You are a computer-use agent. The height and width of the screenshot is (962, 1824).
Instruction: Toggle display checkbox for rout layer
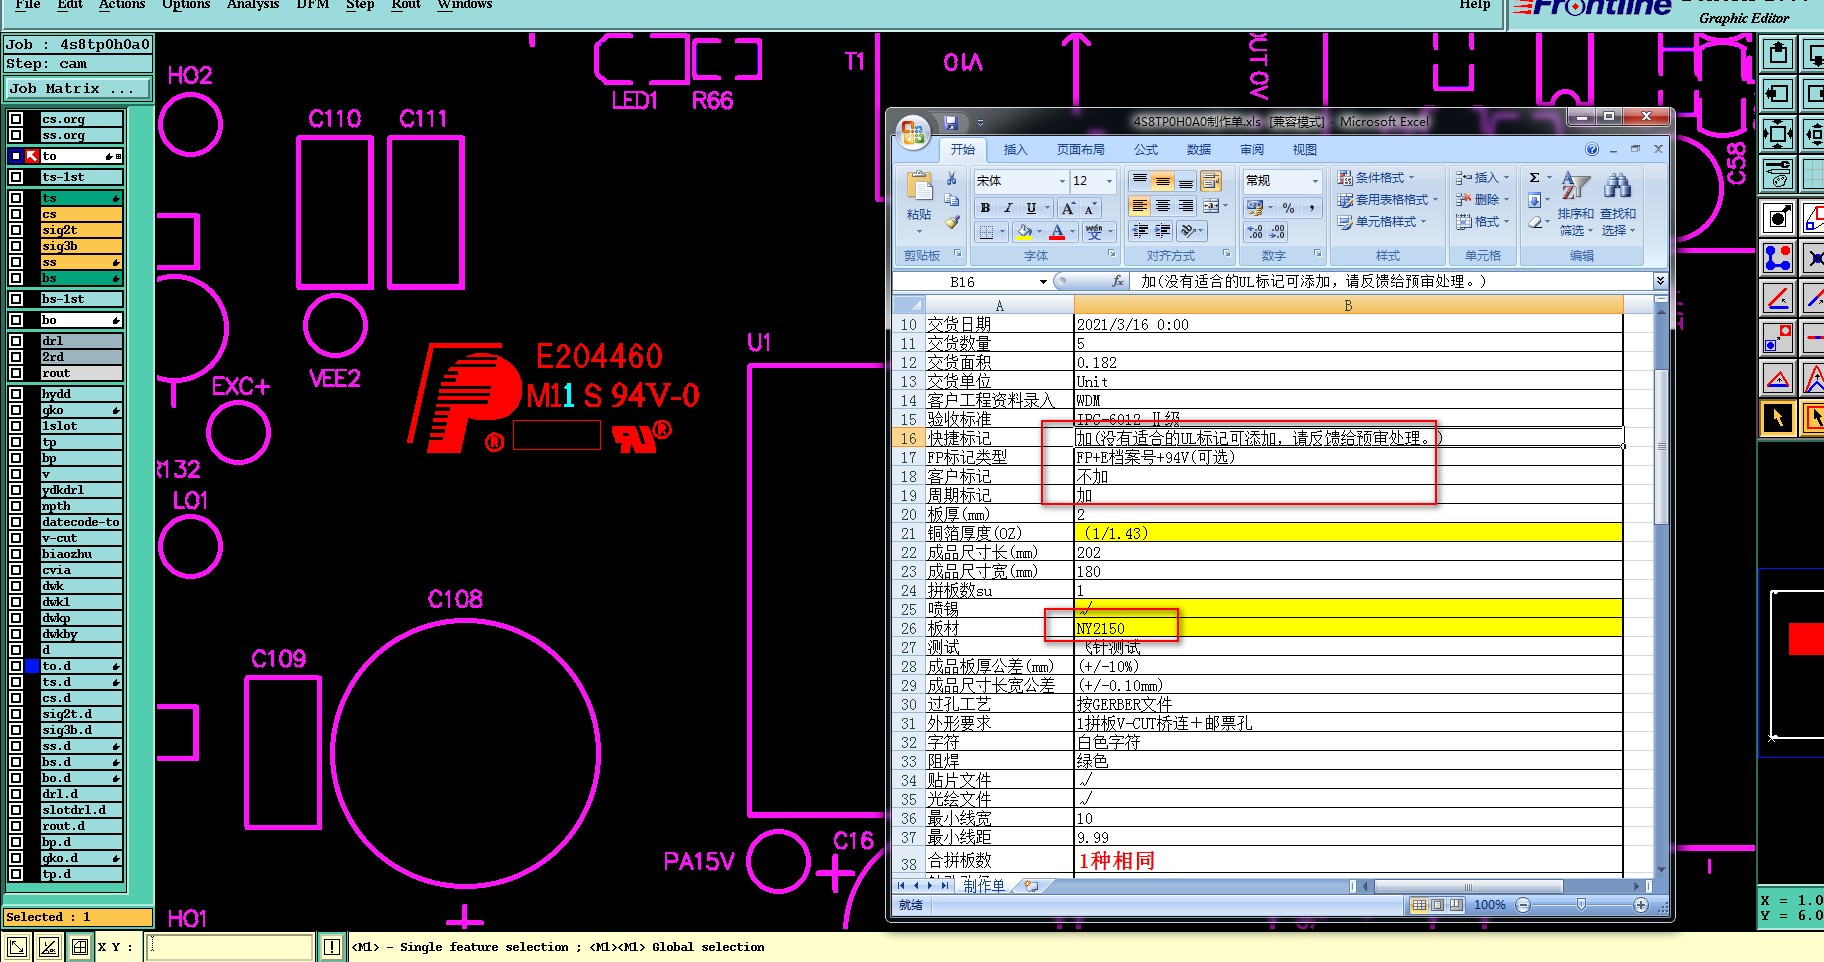point(16,373)
